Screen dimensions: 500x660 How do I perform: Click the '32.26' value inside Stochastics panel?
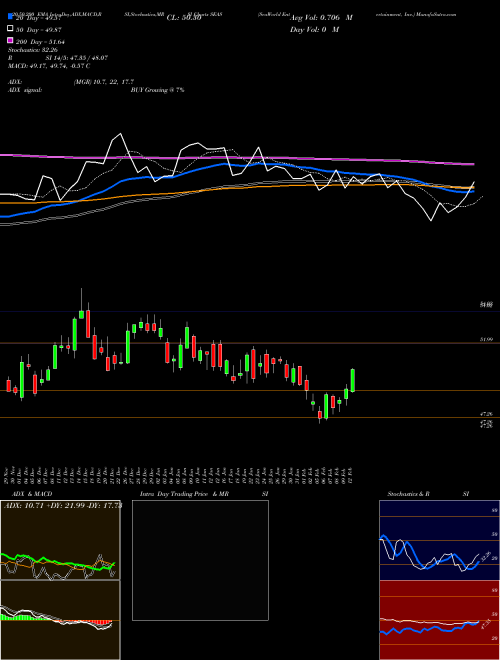point(486,556)
